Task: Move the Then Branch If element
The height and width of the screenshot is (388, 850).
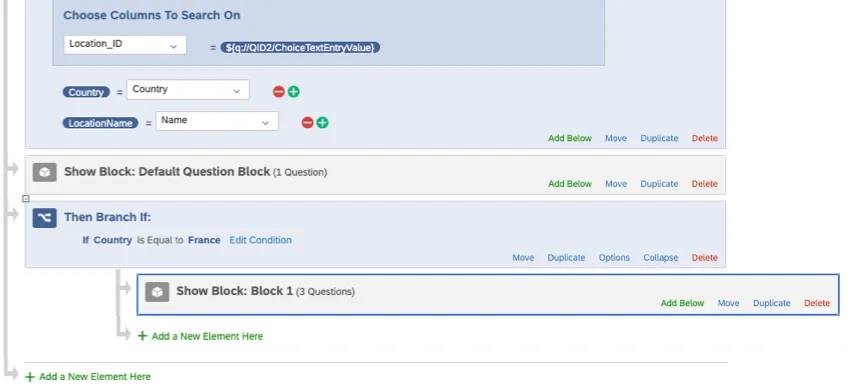Action: [523, 257]
